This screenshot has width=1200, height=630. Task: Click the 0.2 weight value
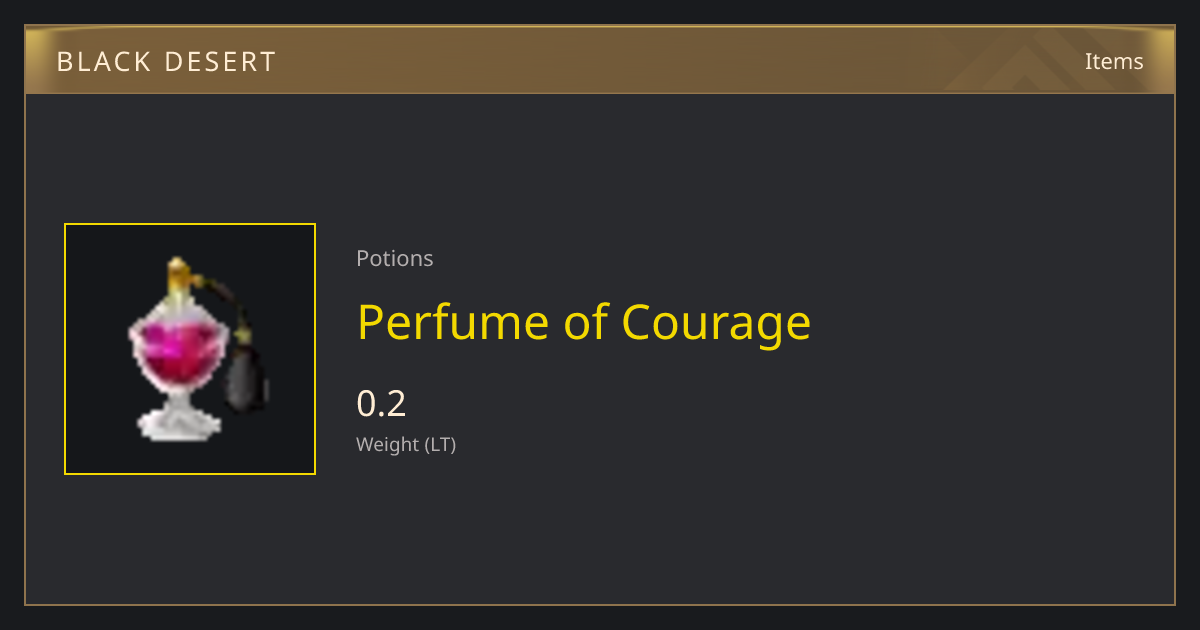click(381, 403)
